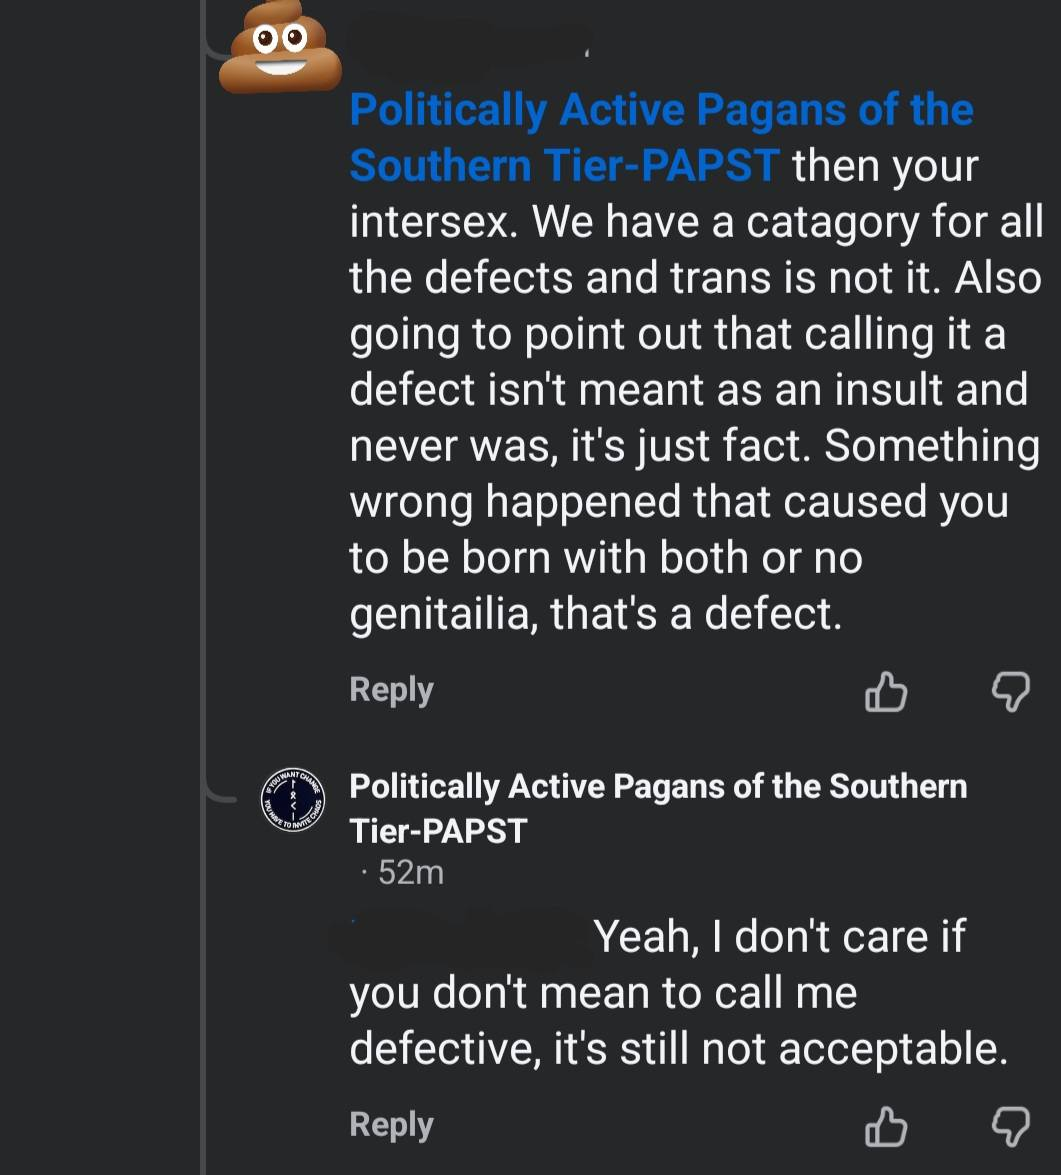Open PAPST author name on reply

point(658,809)
